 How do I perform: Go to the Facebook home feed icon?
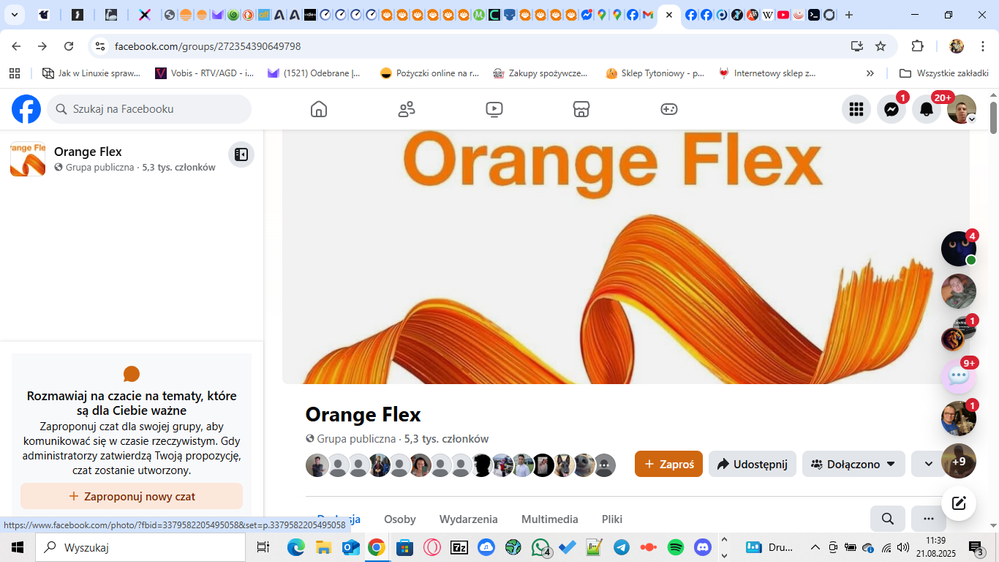(319, 110)
